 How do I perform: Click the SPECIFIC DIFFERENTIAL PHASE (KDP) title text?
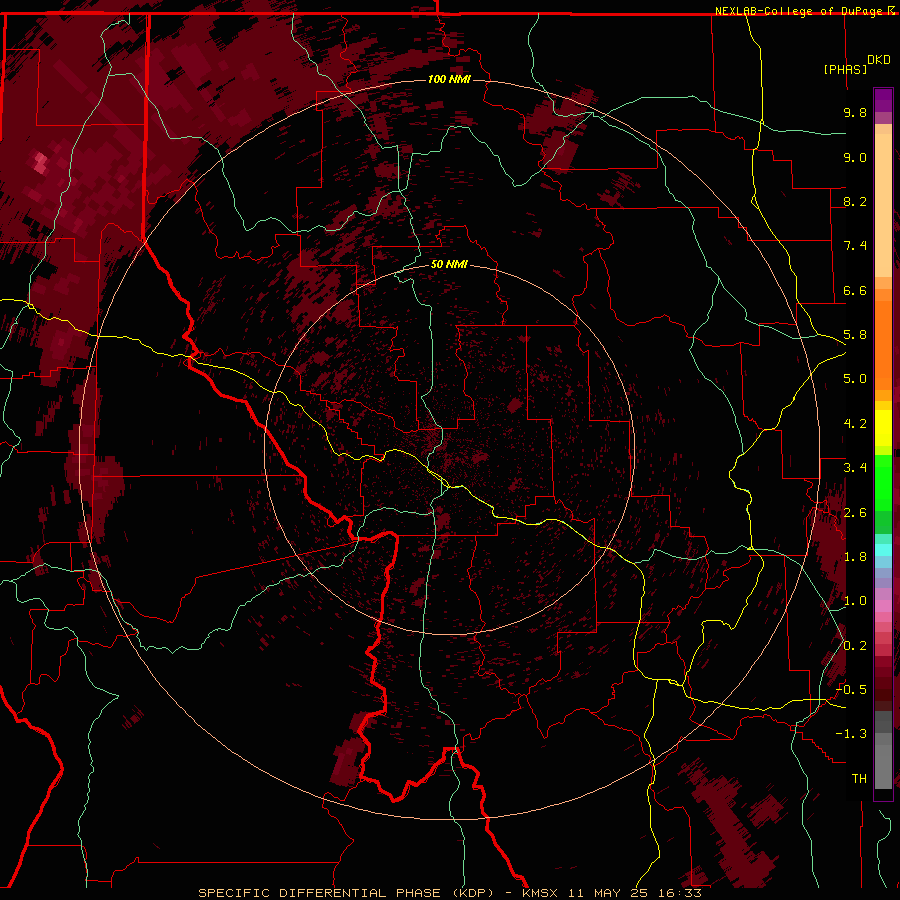tap(346, 893)
